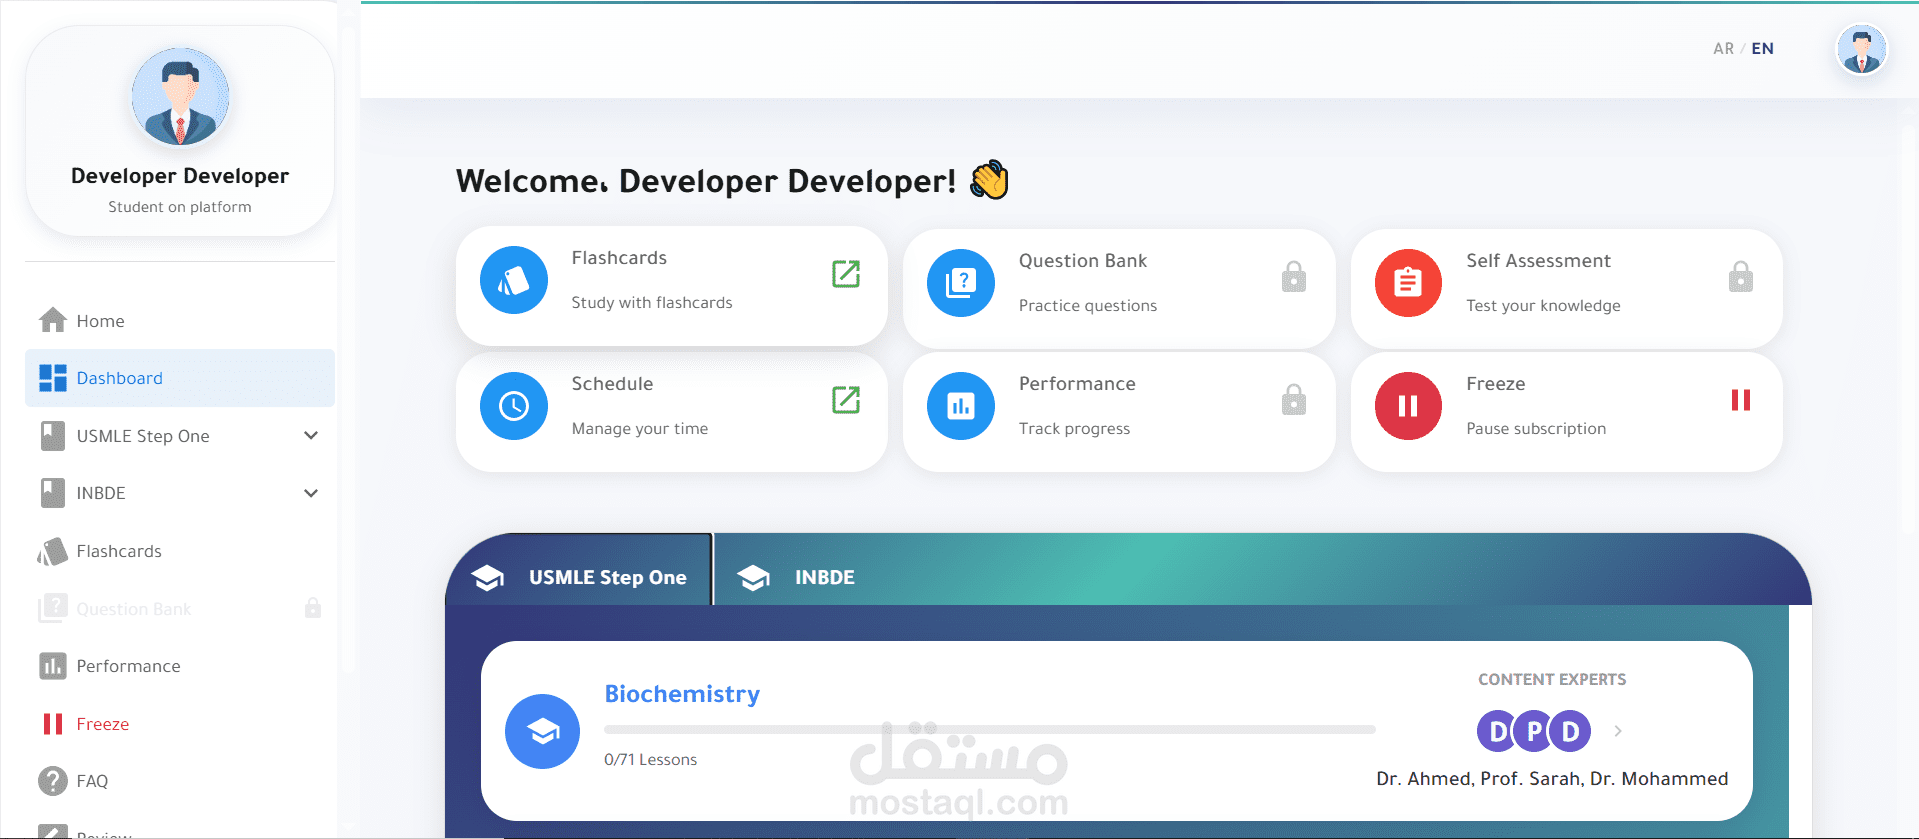
Task: Click the Home house icon in sidebar
Action: pos(53,320)
